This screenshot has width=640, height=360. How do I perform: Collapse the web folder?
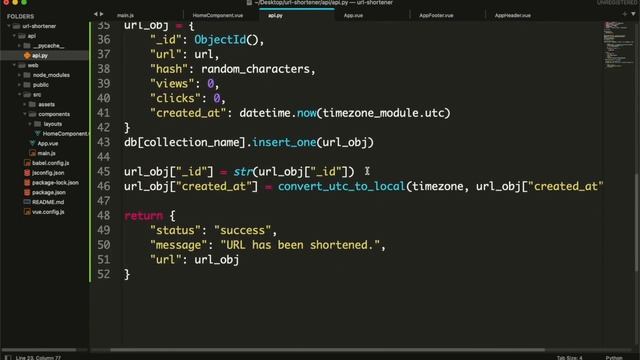(14, 65)
